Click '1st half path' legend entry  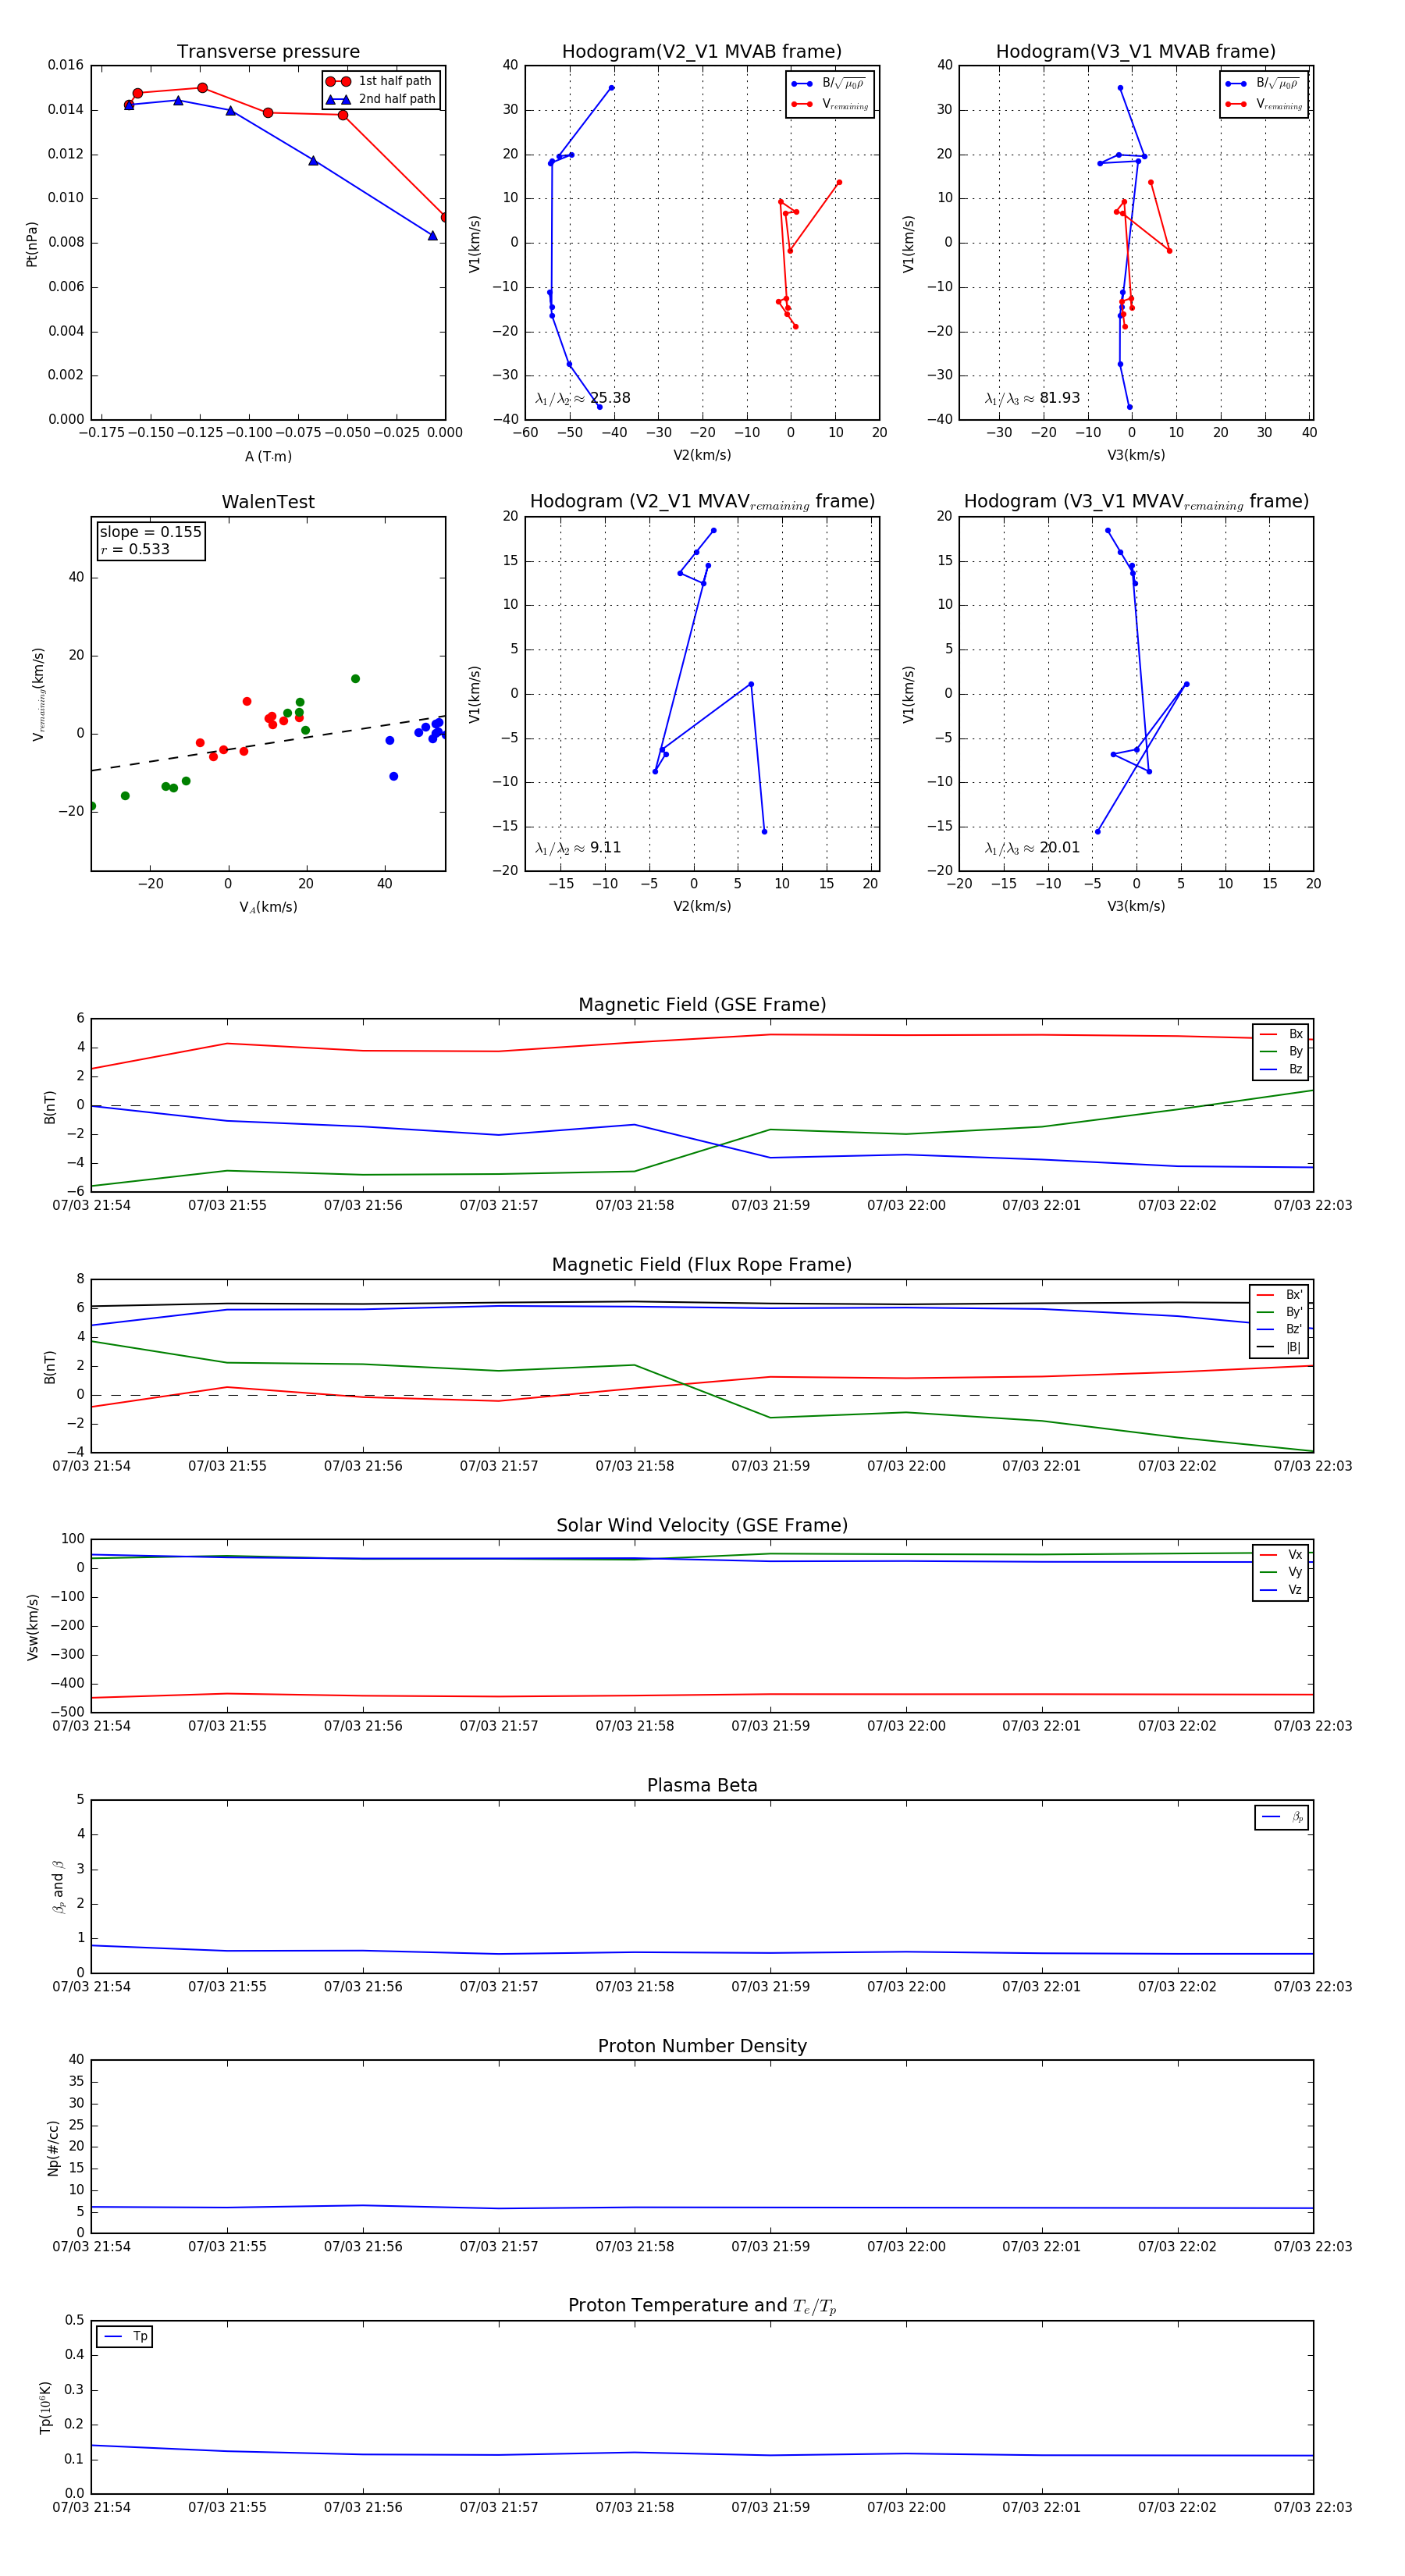(x=381, y=81)
